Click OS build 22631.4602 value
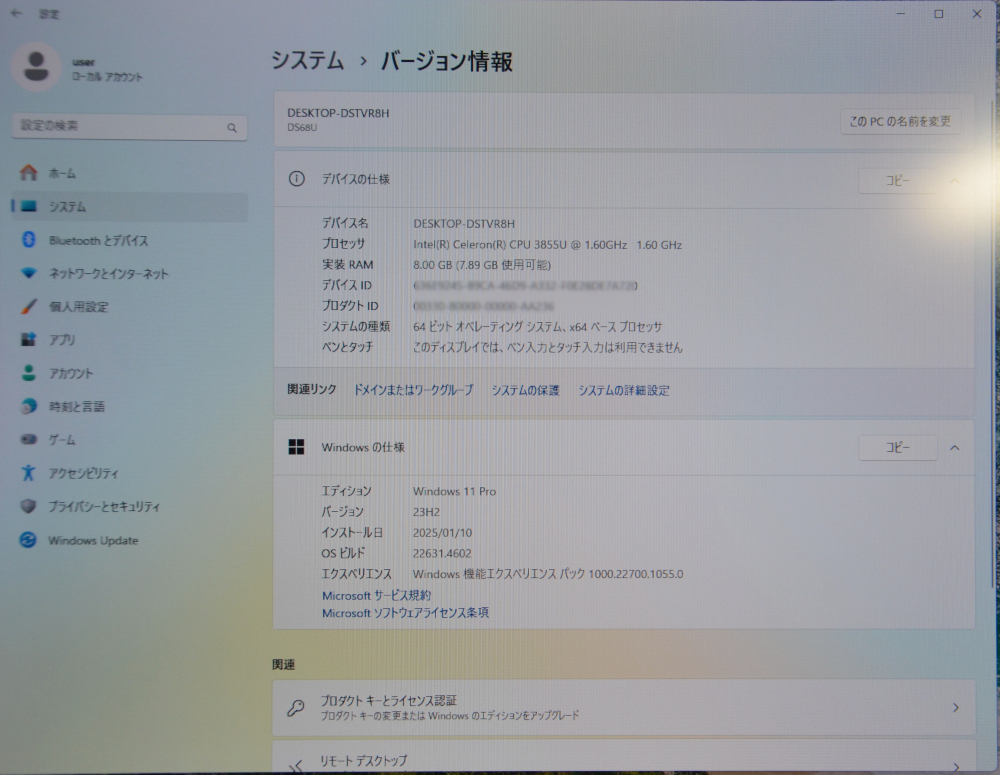This screenshot has width=1000, height=775. (x=442, y=553)
